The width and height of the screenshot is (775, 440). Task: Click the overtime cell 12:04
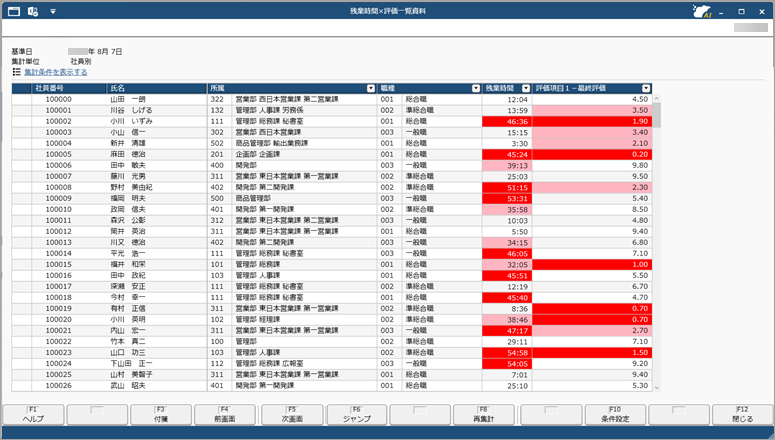507,99
